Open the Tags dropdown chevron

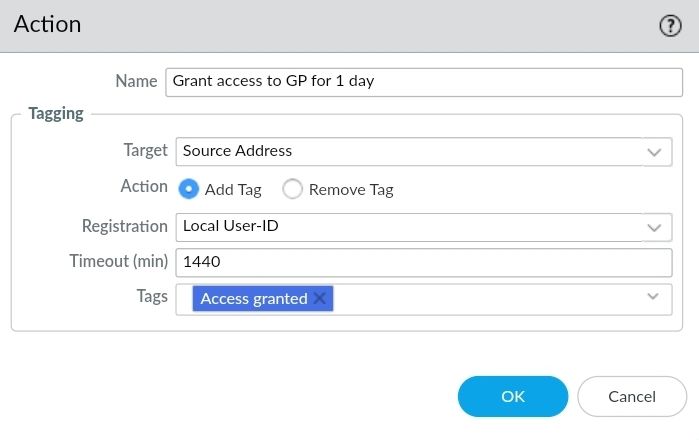pos(654,297)
